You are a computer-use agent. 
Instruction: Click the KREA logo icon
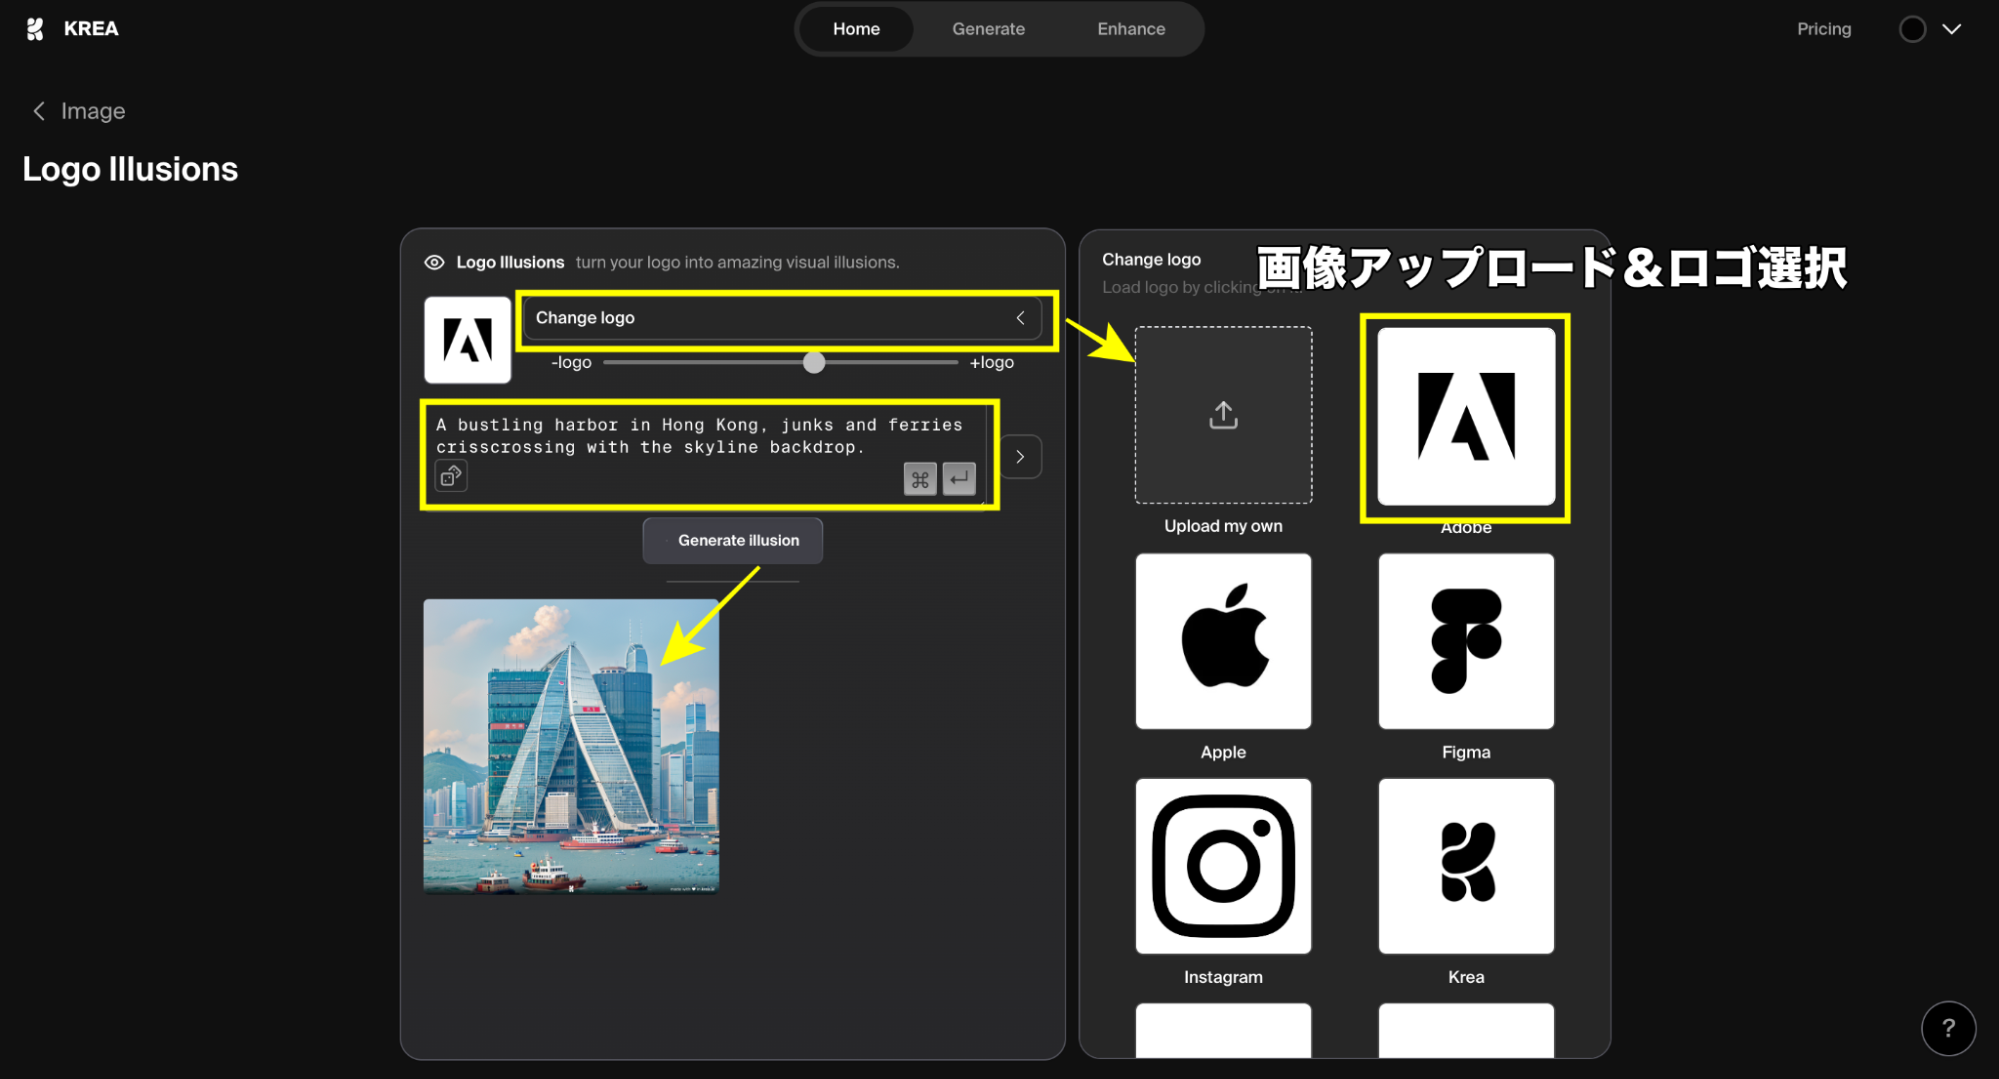[x=35, y=29]
